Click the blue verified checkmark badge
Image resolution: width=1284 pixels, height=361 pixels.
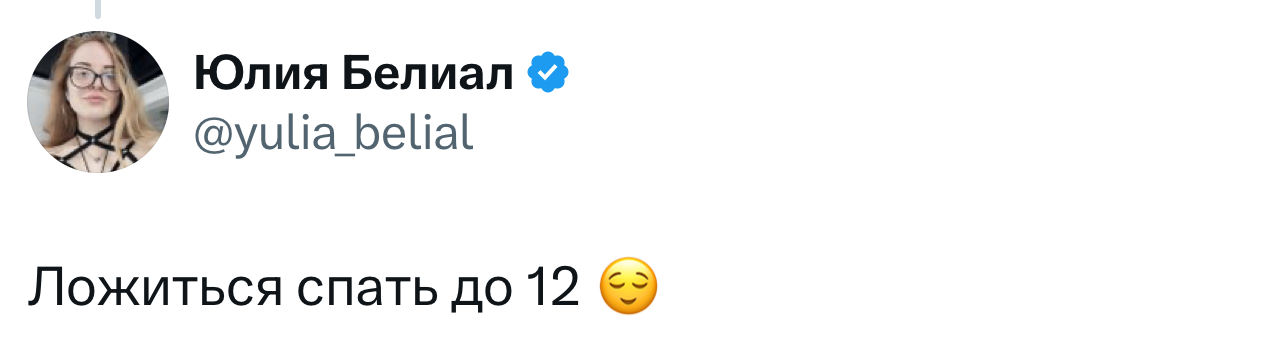click(548, 73)
